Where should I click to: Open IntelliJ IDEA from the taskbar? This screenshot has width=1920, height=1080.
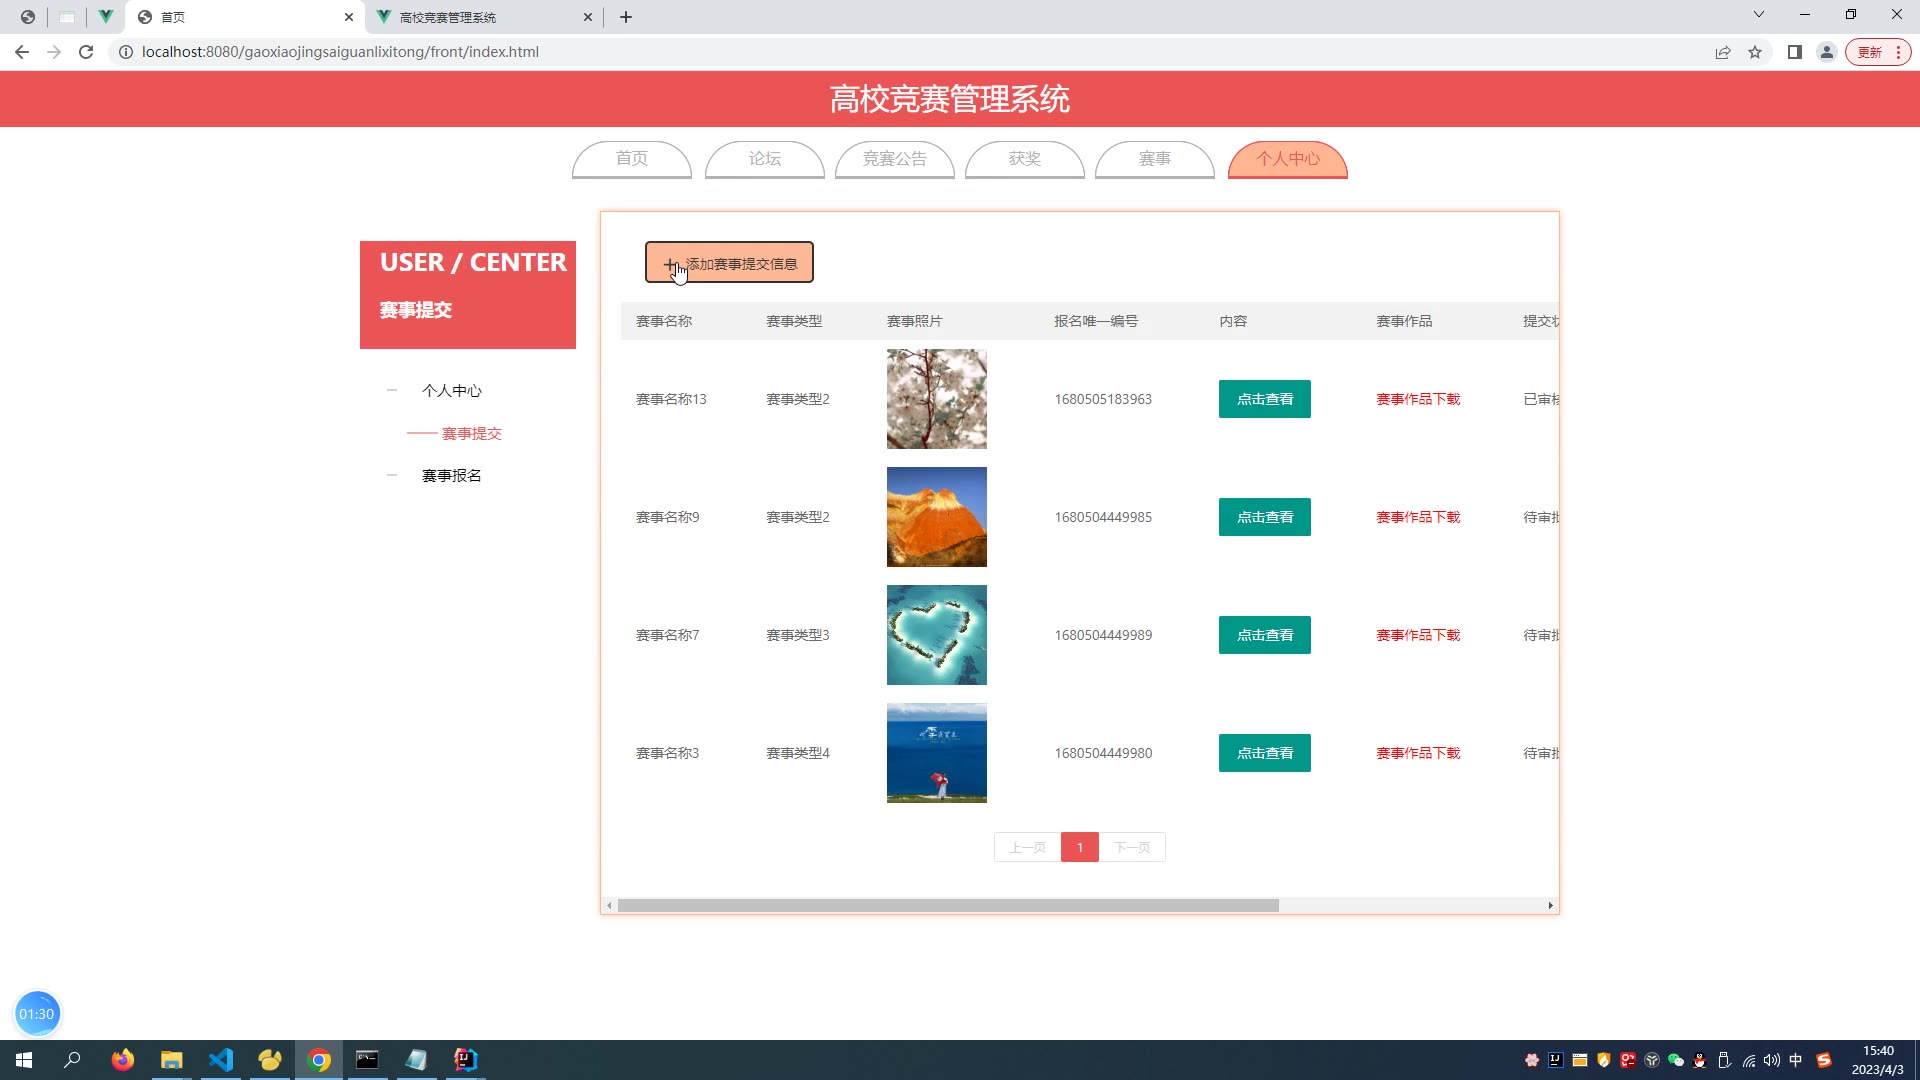[x=466, y=1060]
